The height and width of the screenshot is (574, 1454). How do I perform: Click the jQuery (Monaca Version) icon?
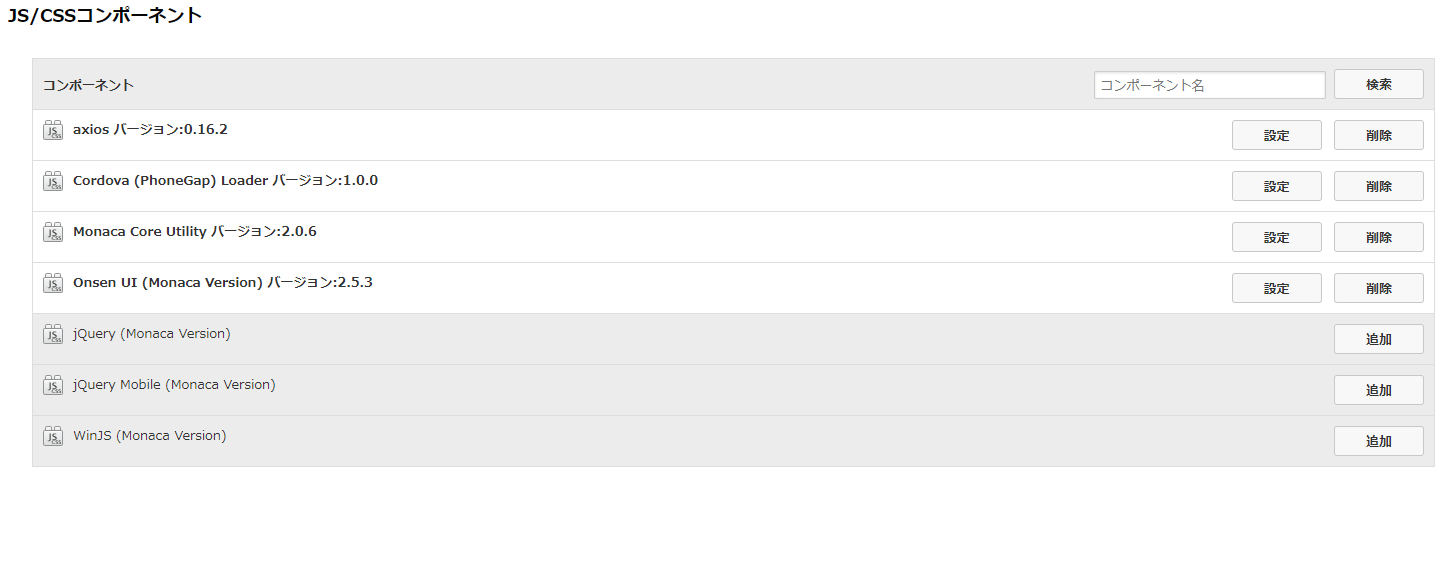pos(53,334)
